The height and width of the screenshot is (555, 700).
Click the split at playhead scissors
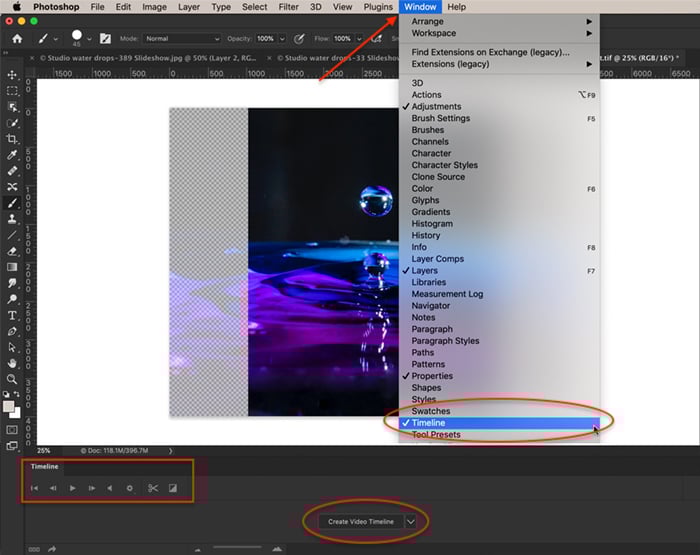pos(153,488)
